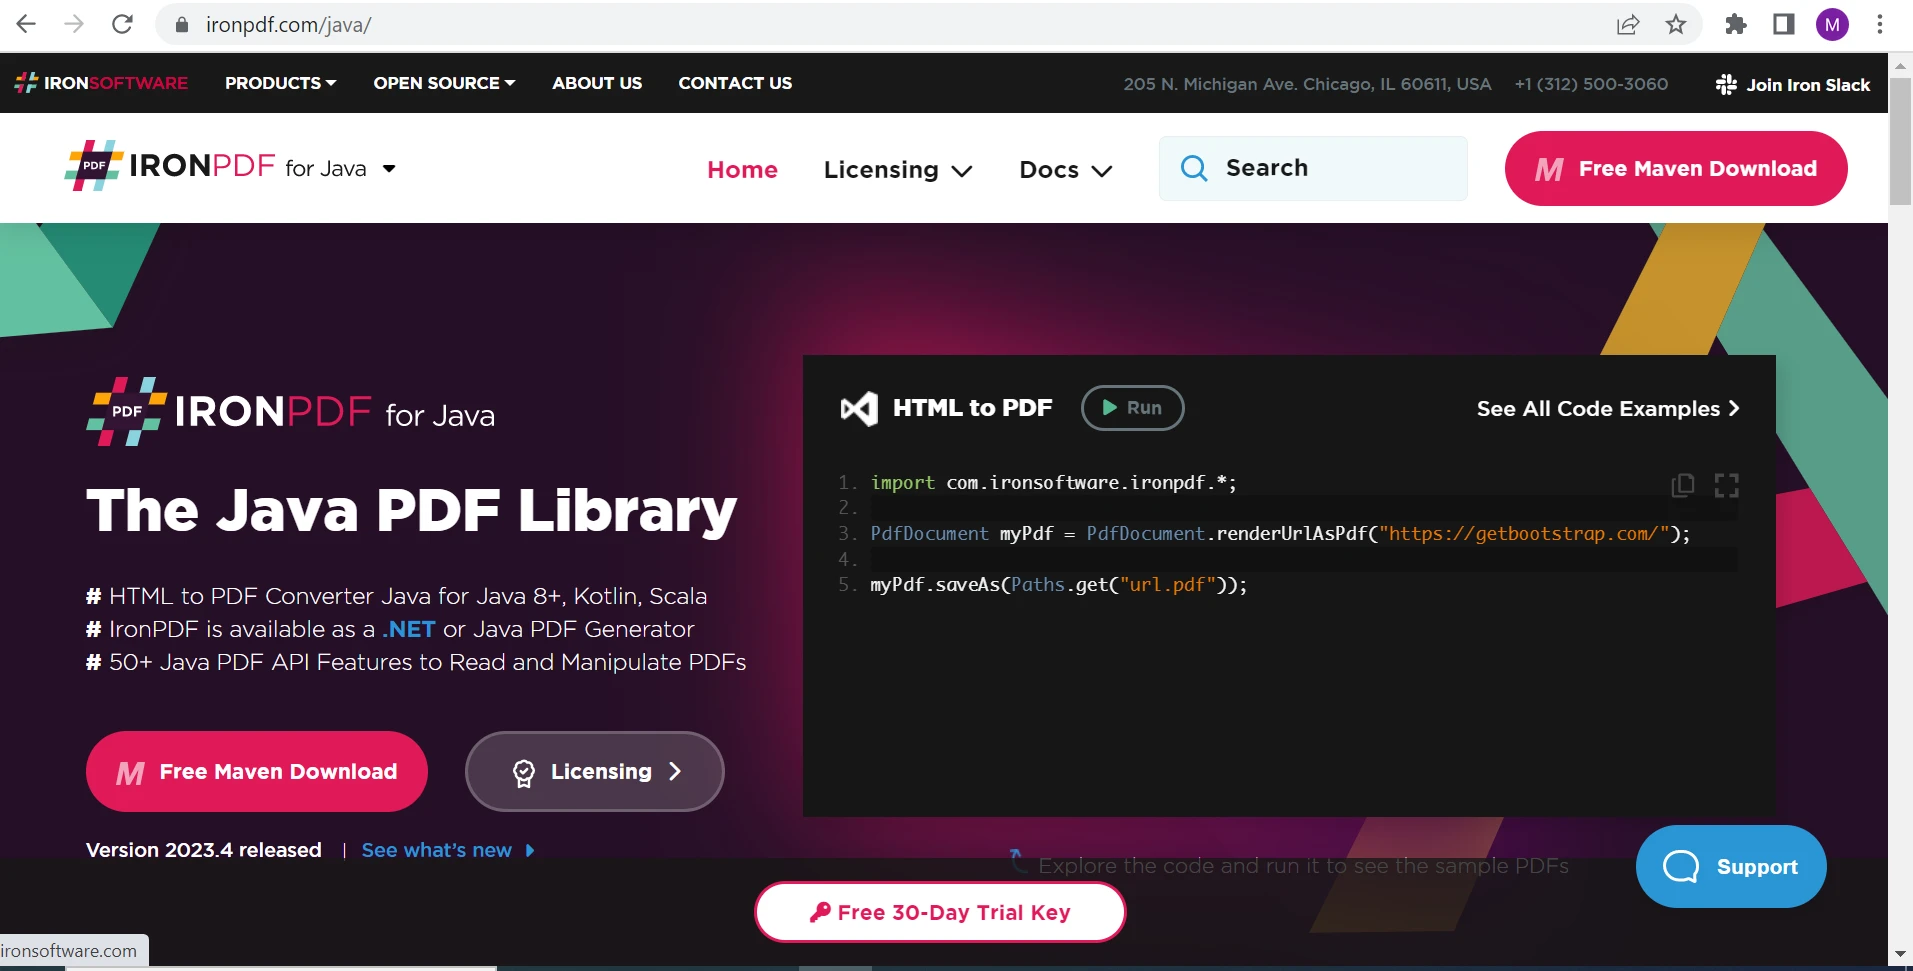The width and height of the screenshot is (1913, 971).
Task: Open the CONTACT US menu item
Action: (735, 83)
